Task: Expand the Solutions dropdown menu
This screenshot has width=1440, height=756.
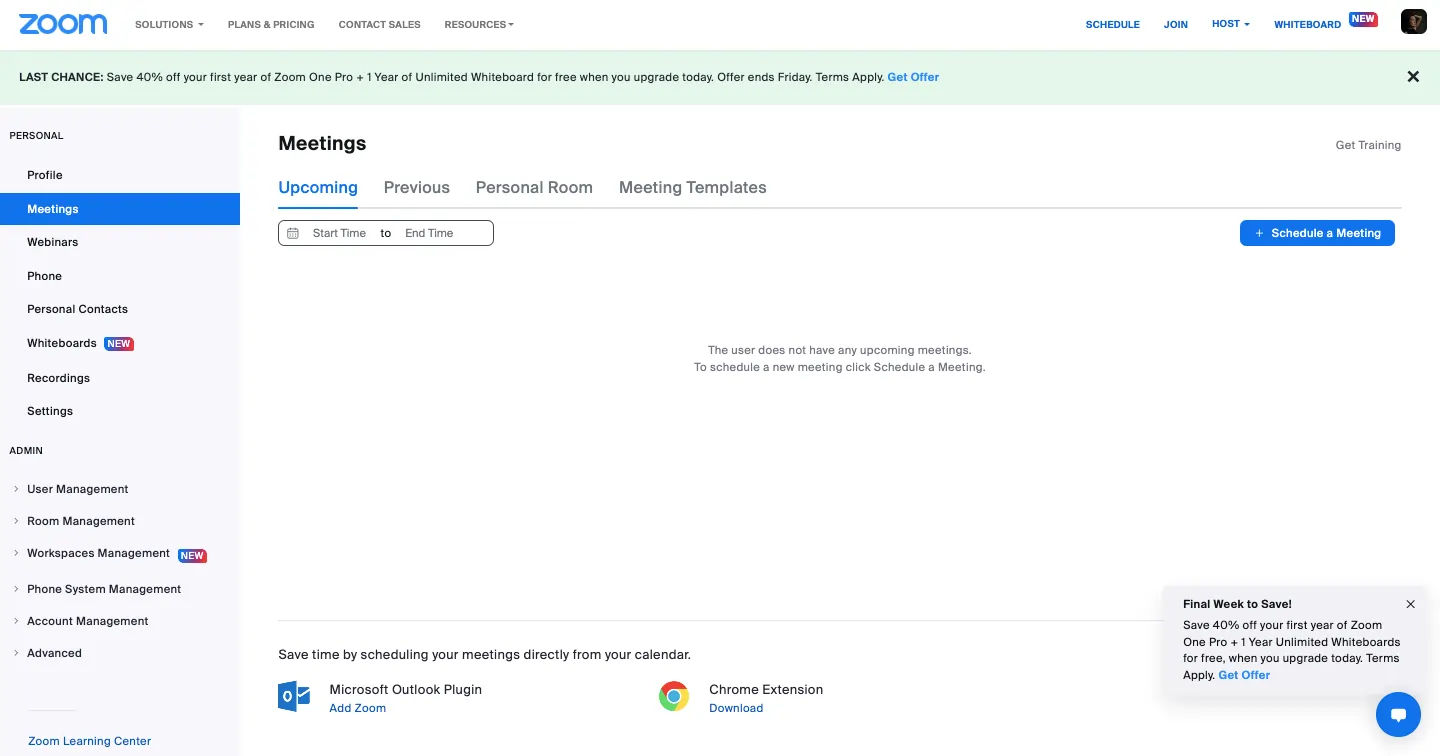Action: tap(169, 24)
